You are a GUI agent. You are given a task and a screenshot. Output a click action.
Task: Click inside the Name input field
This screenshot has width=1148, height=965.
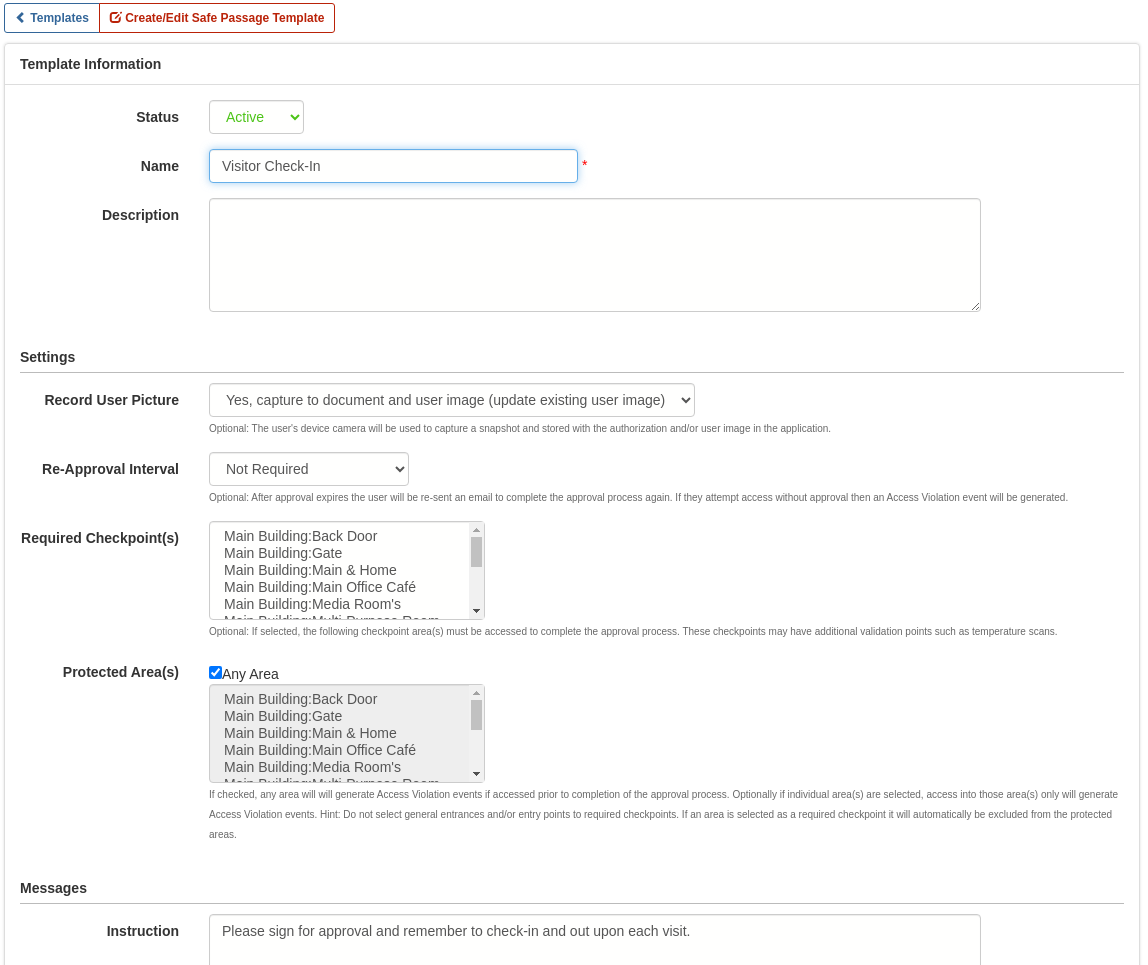[x=393, y=165]
